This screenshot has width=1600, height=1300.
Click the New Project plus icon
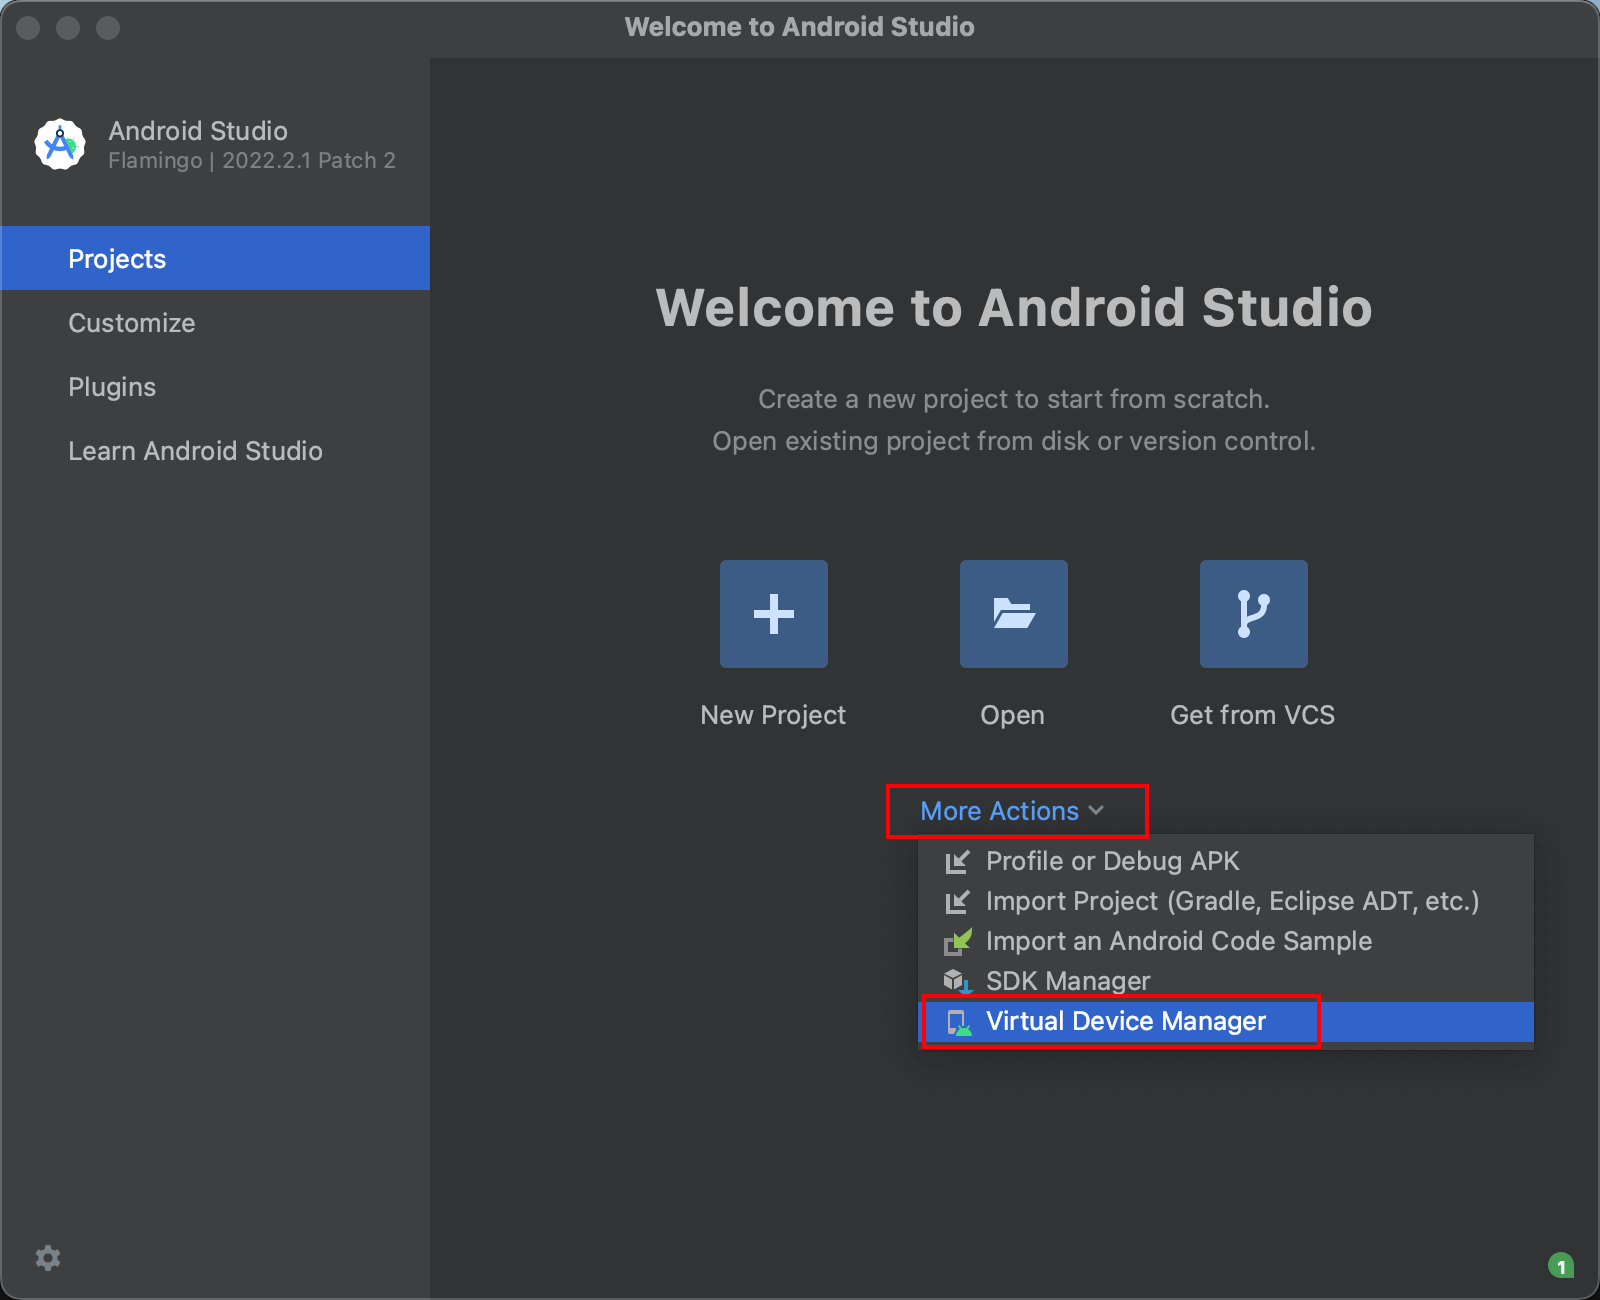[x=773, y=613]
